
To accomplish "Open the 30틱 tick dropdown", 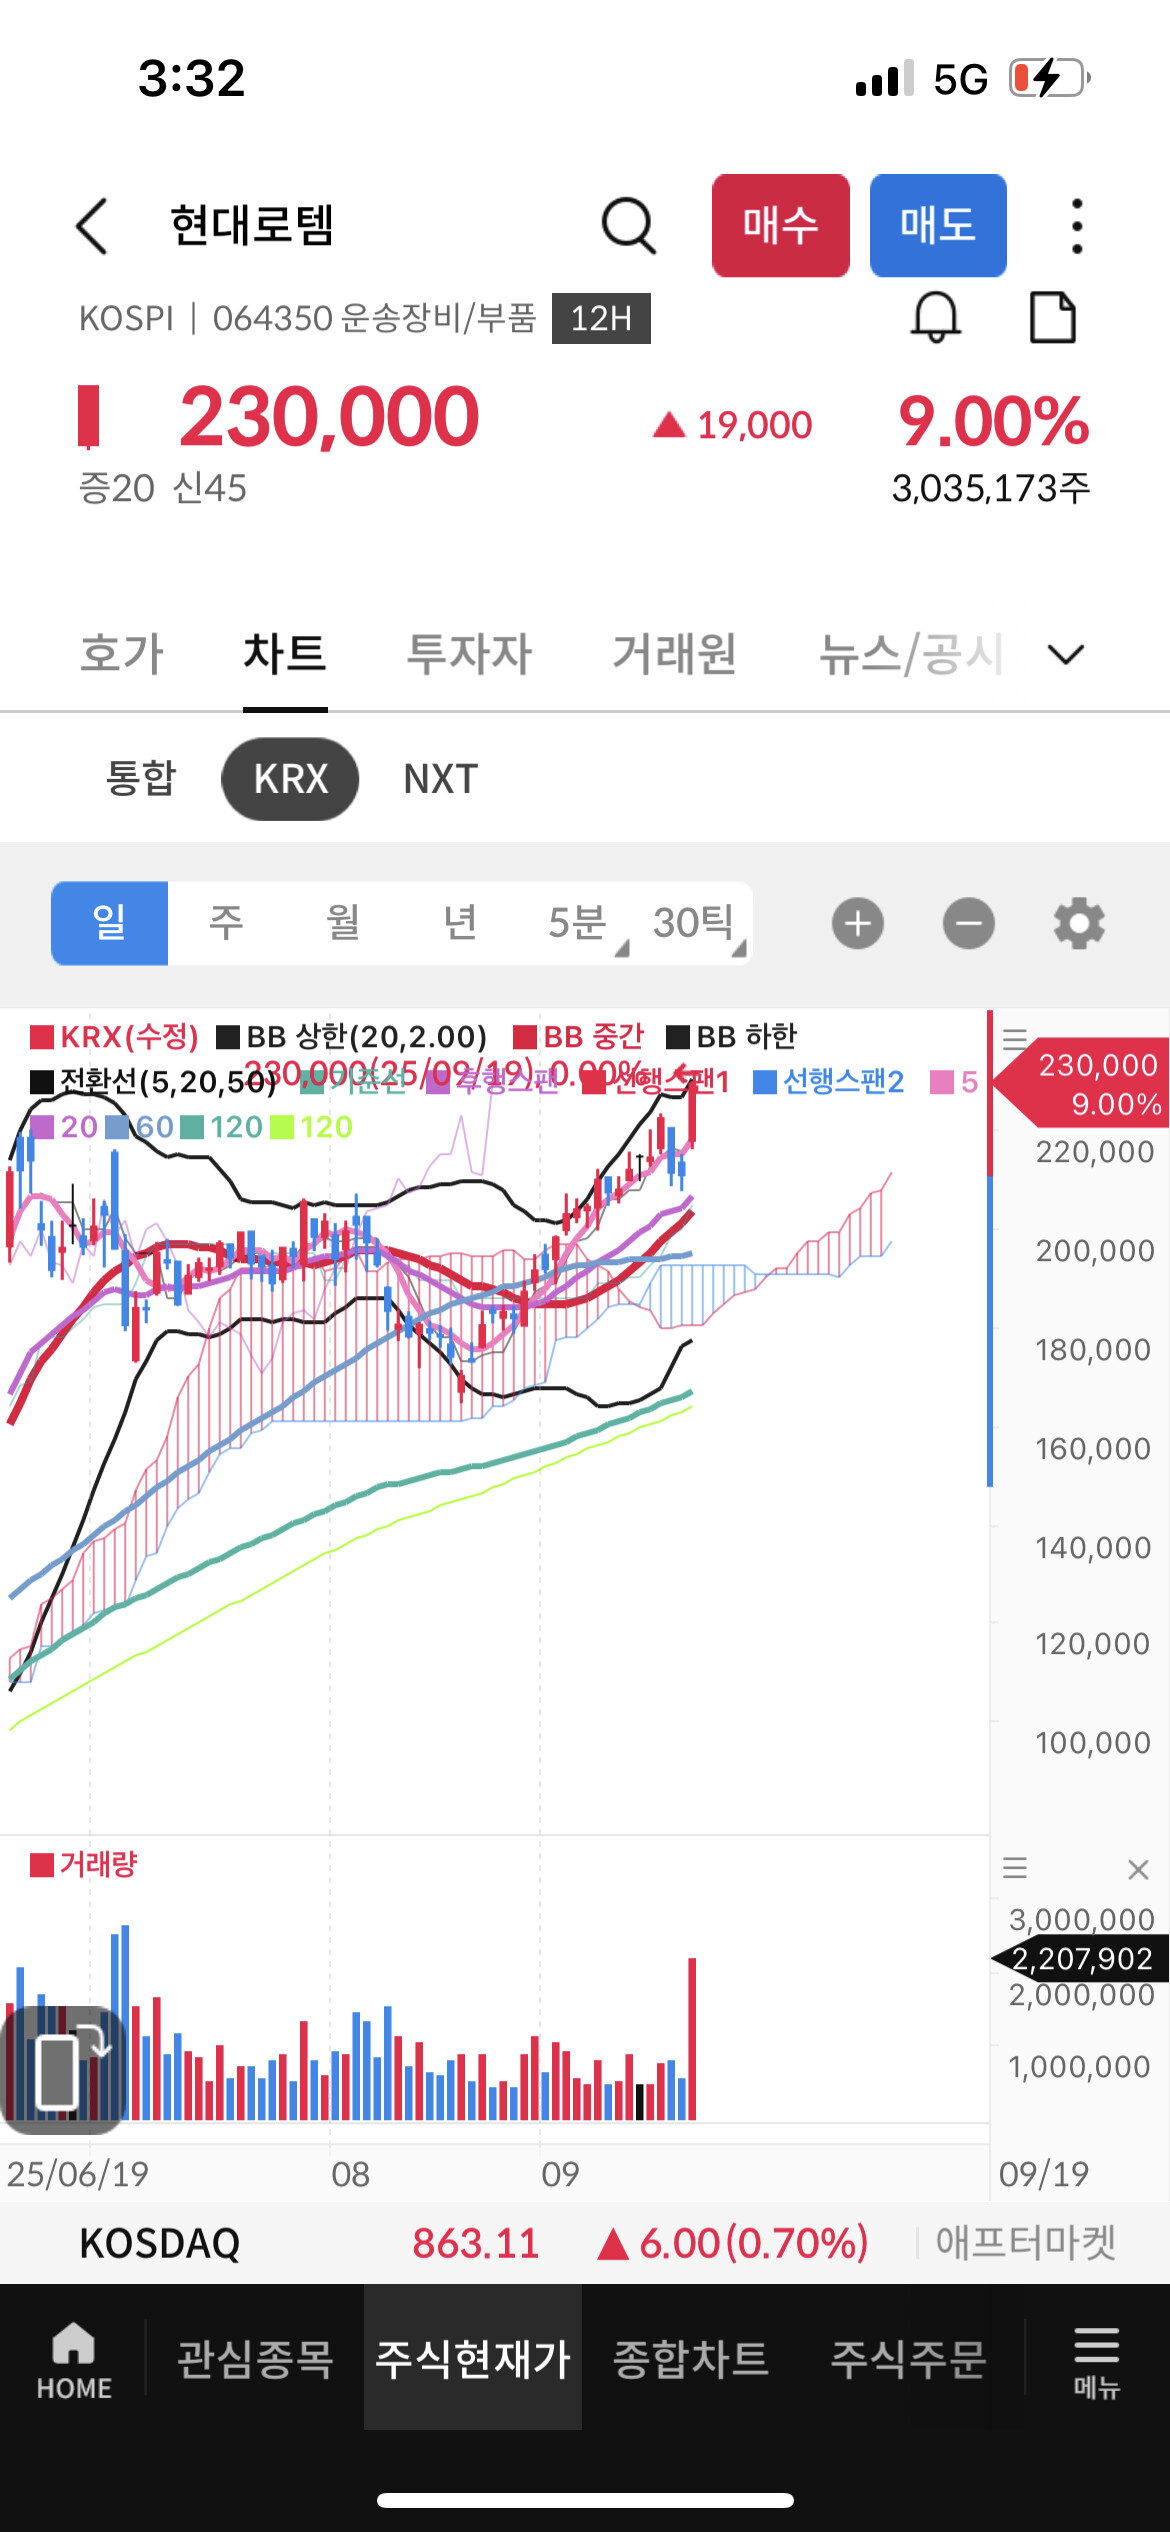I will 696,923.
